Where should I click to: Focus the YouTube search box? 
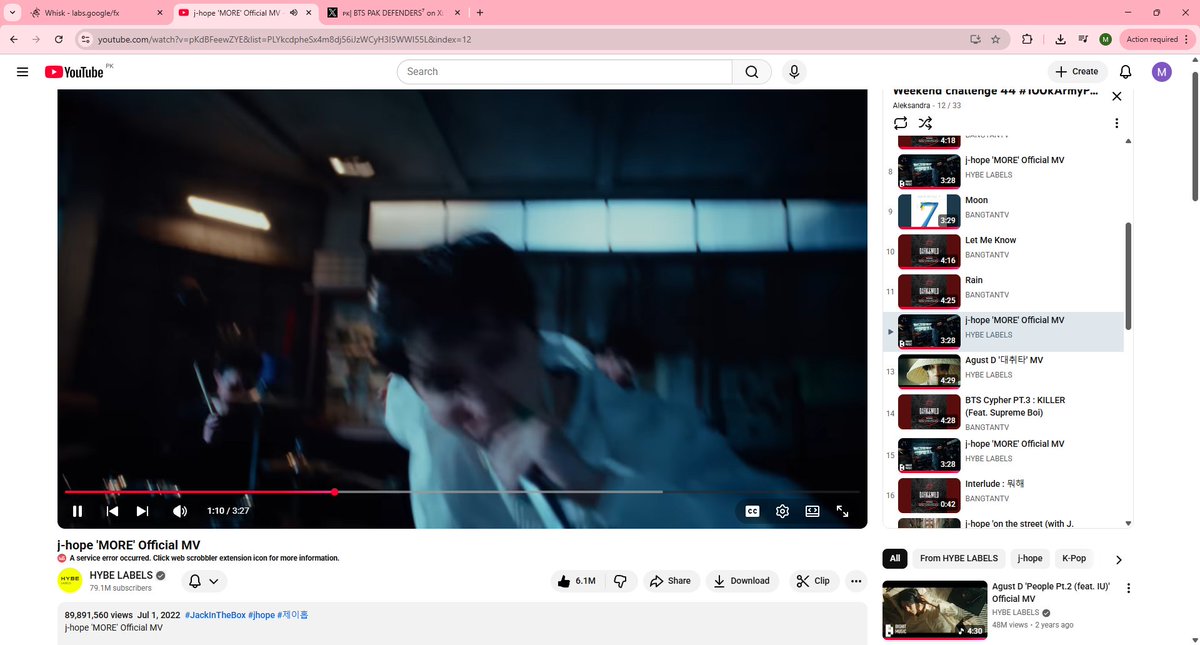click(565, 72)
